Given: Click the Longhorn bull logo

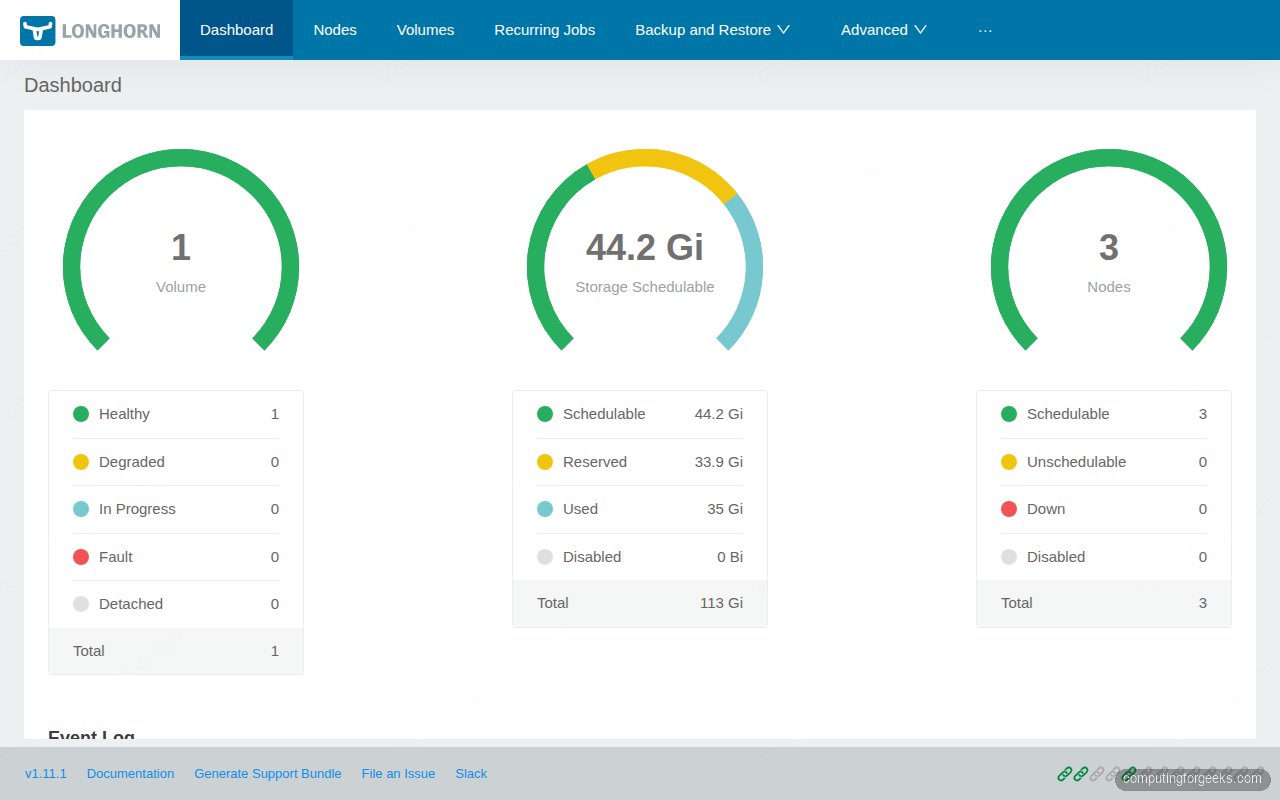Looking at the screenshot, I should click(37, 29).
